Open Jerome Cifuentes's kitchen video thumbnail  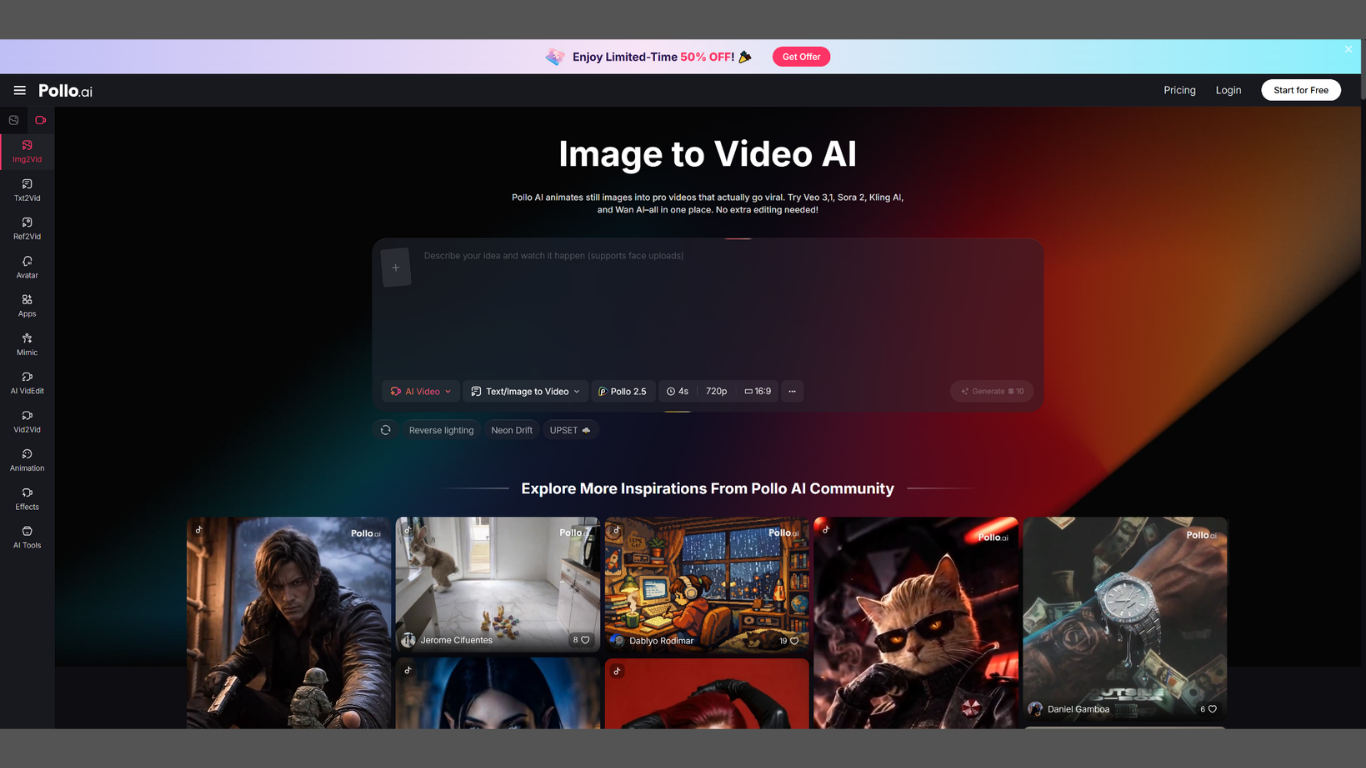pos(497,584)
